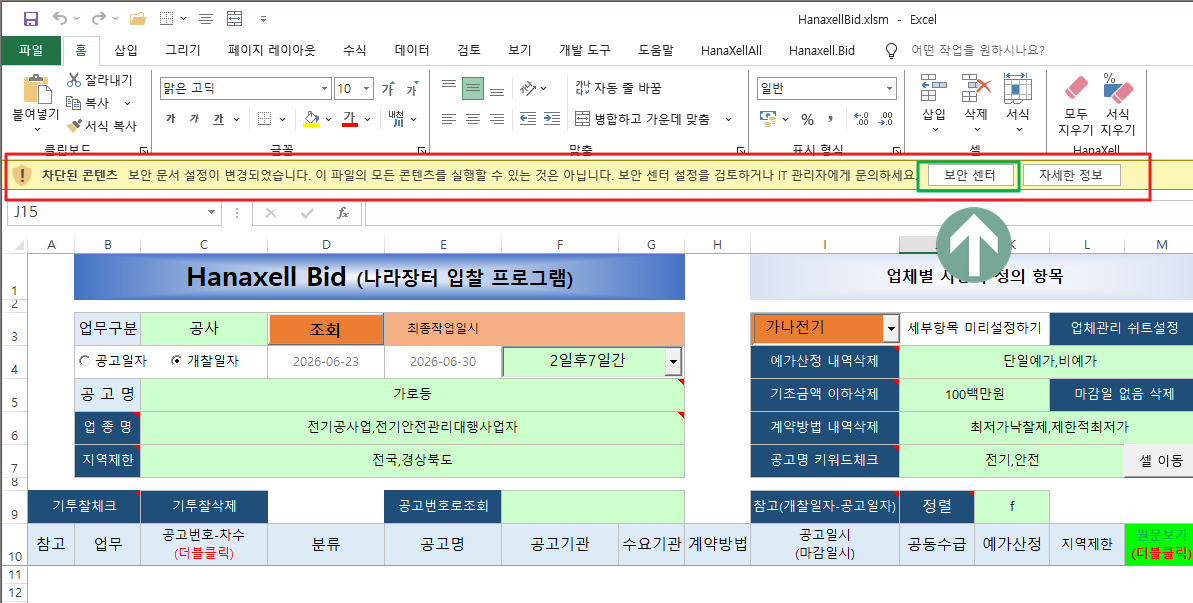This screenshot has width=1193, height=603.
Task: Toggle bold formatting
Action: (170, 119)
